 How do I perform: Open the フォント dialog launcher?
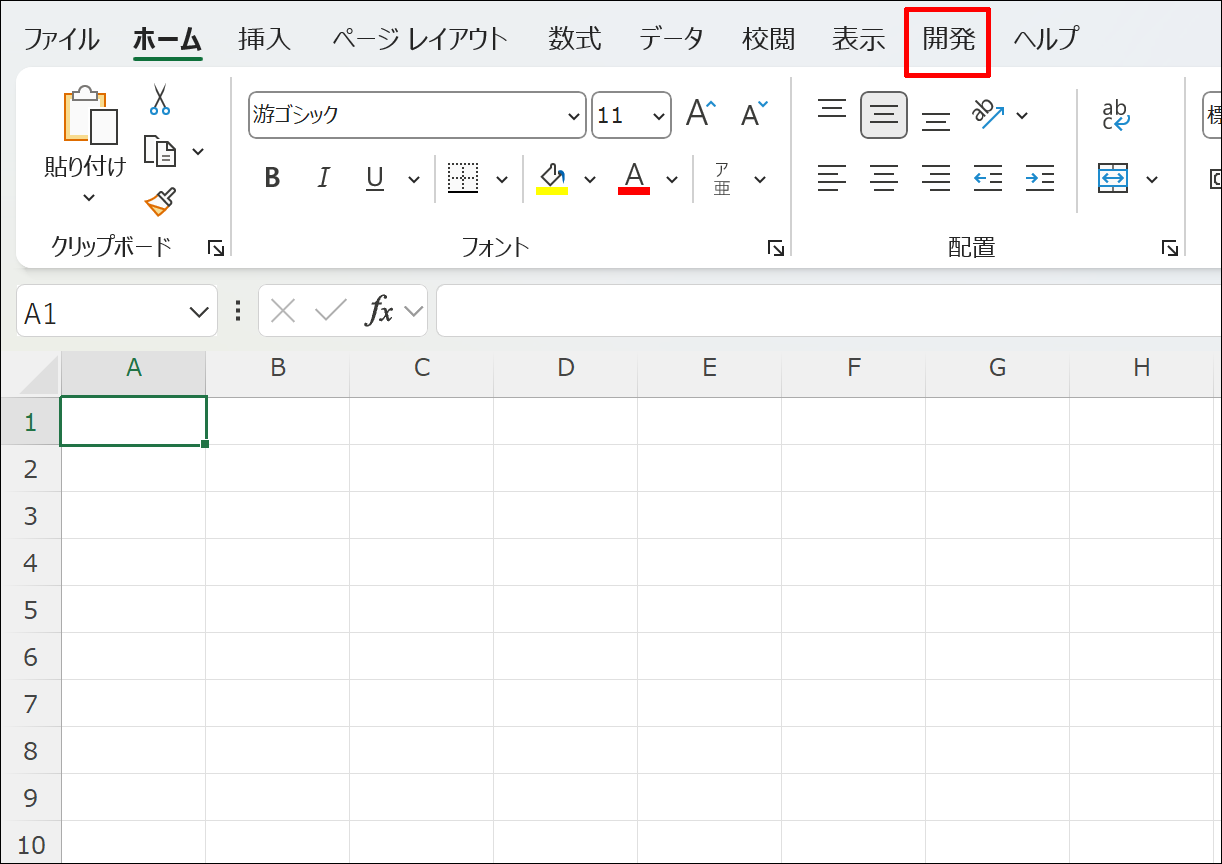click(x=776, y=247)
